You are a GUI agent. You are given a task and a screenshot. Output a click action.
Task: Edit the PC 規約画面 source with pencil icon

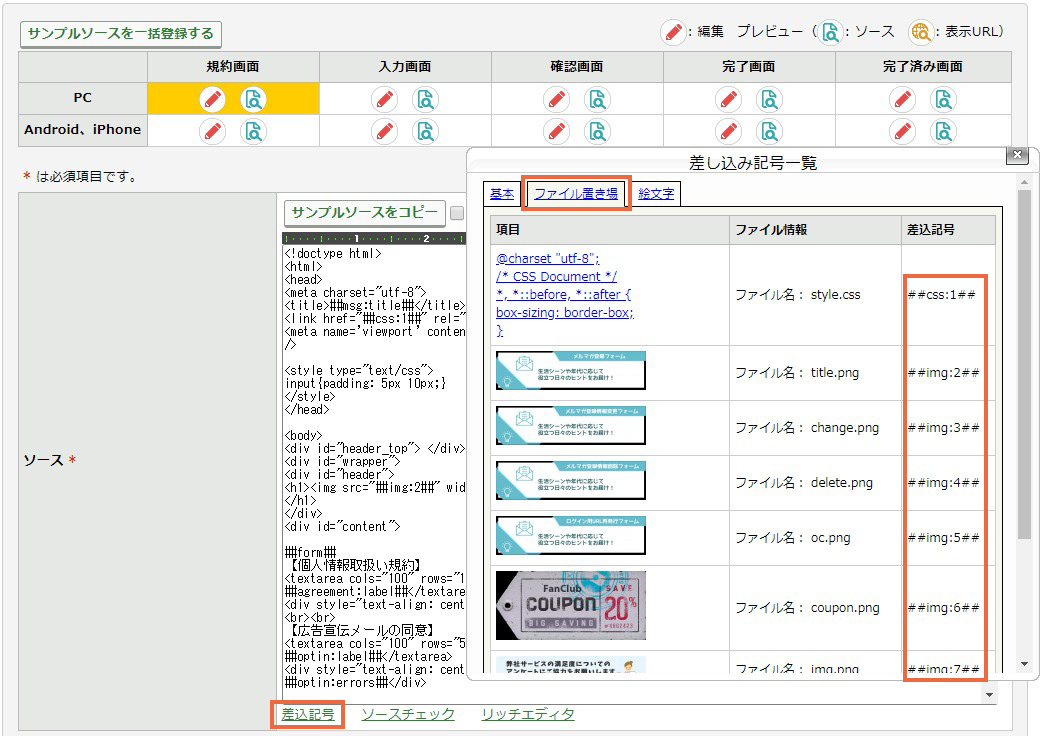[x=213, y=99]
